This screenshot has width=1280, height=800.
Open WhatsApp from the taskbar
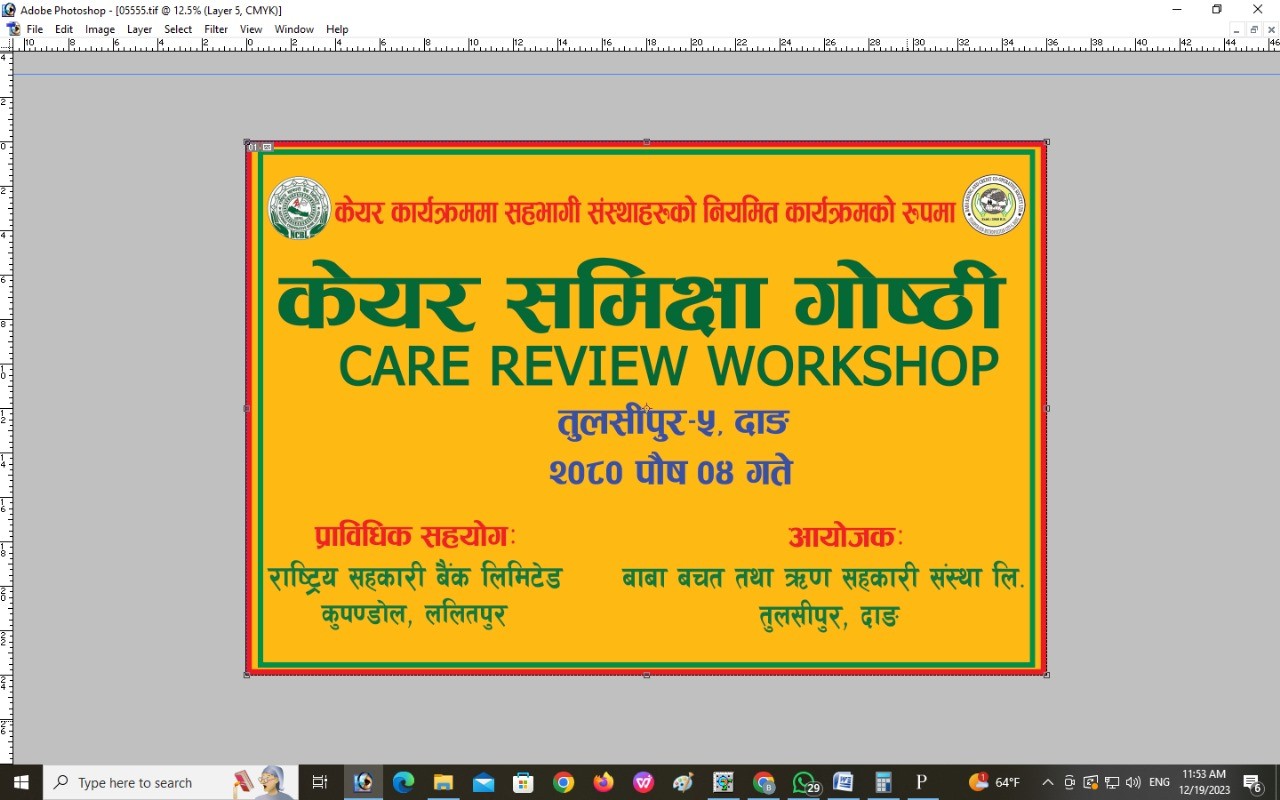[804, 782]
